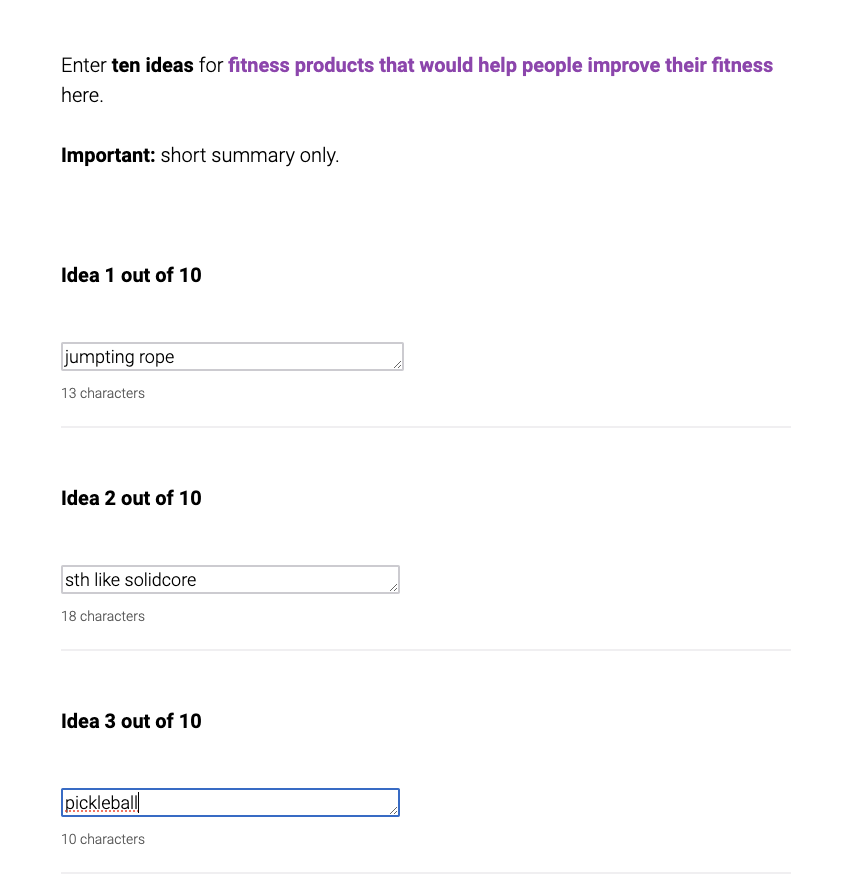Click the bold "ten ideas" text
Image resolution: width=853 pixels, height=880 pixels.
152,66
